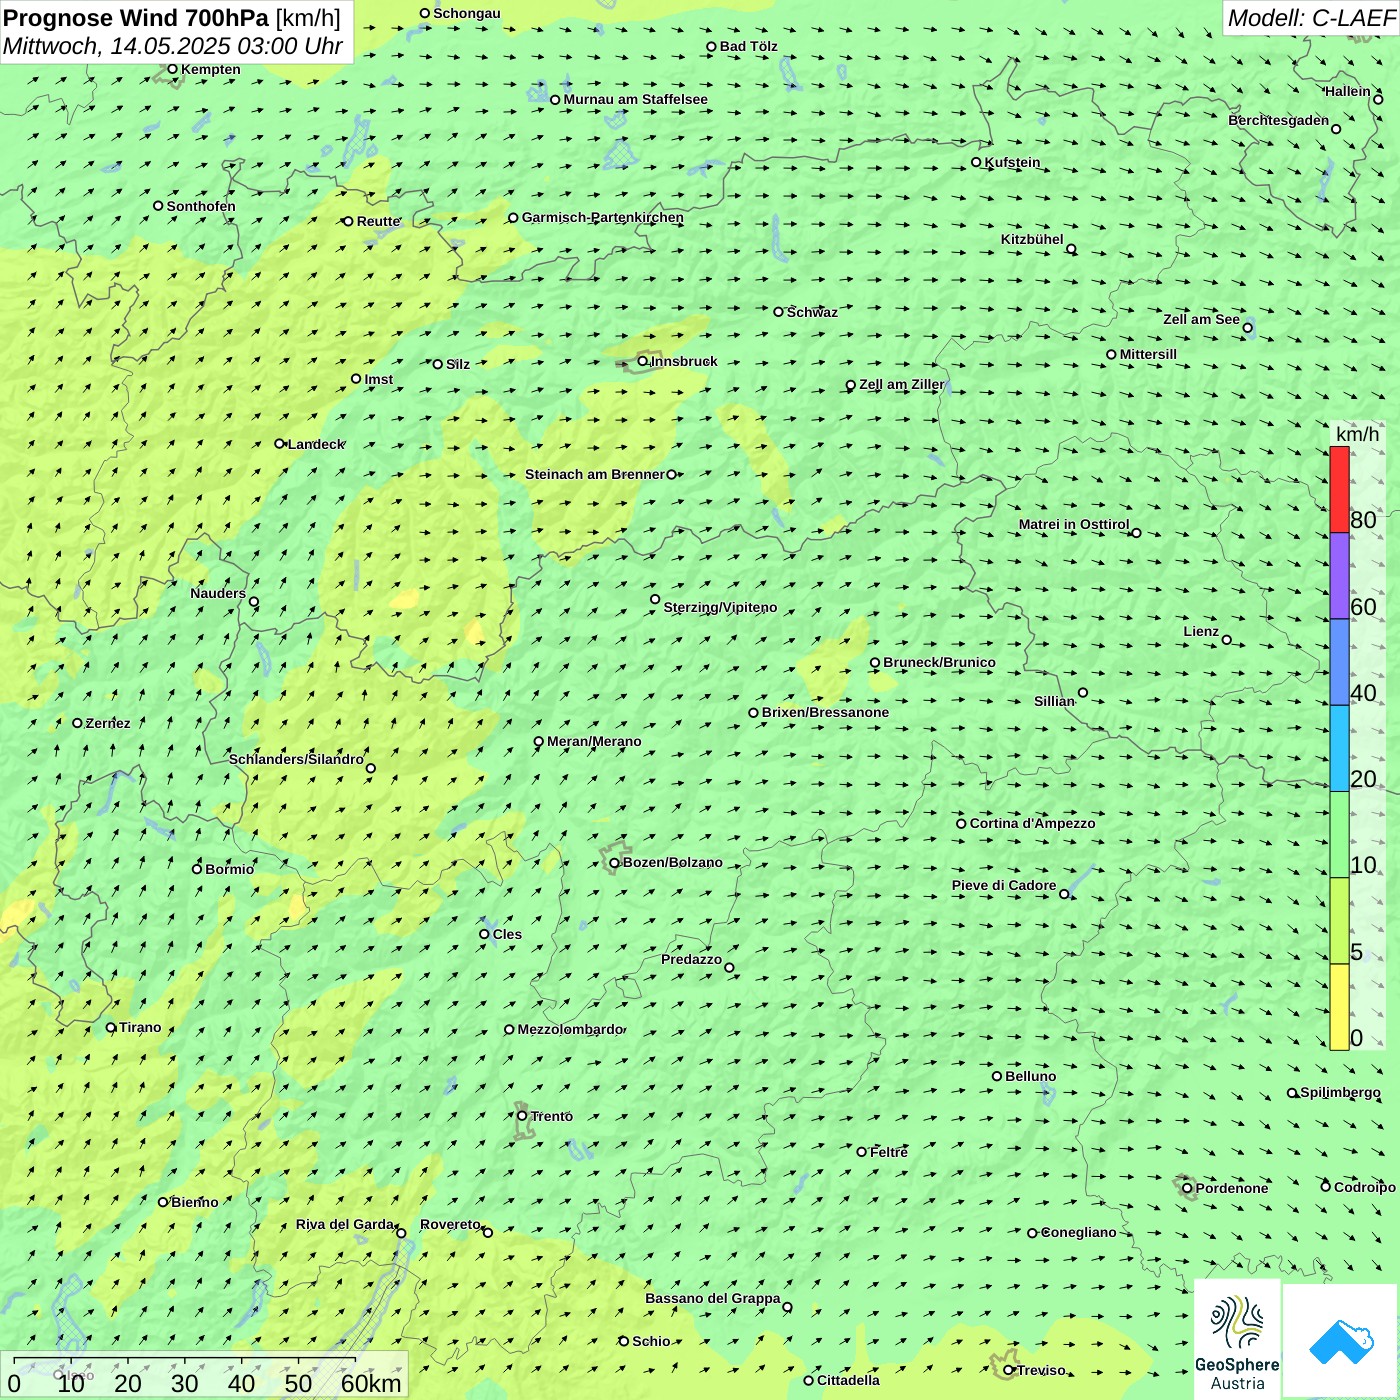1400x1400 pixels.
Task: Click the Kufstein location marker
Action: (976, 162)
